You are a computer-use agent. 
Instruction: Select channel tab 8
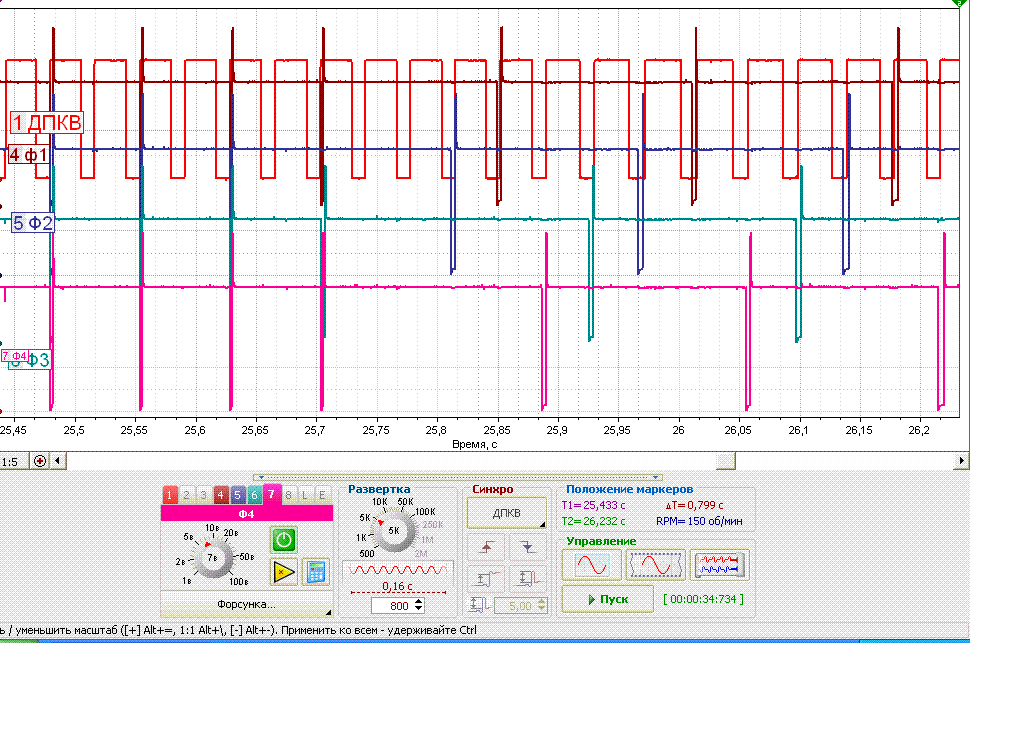[289, 495]
